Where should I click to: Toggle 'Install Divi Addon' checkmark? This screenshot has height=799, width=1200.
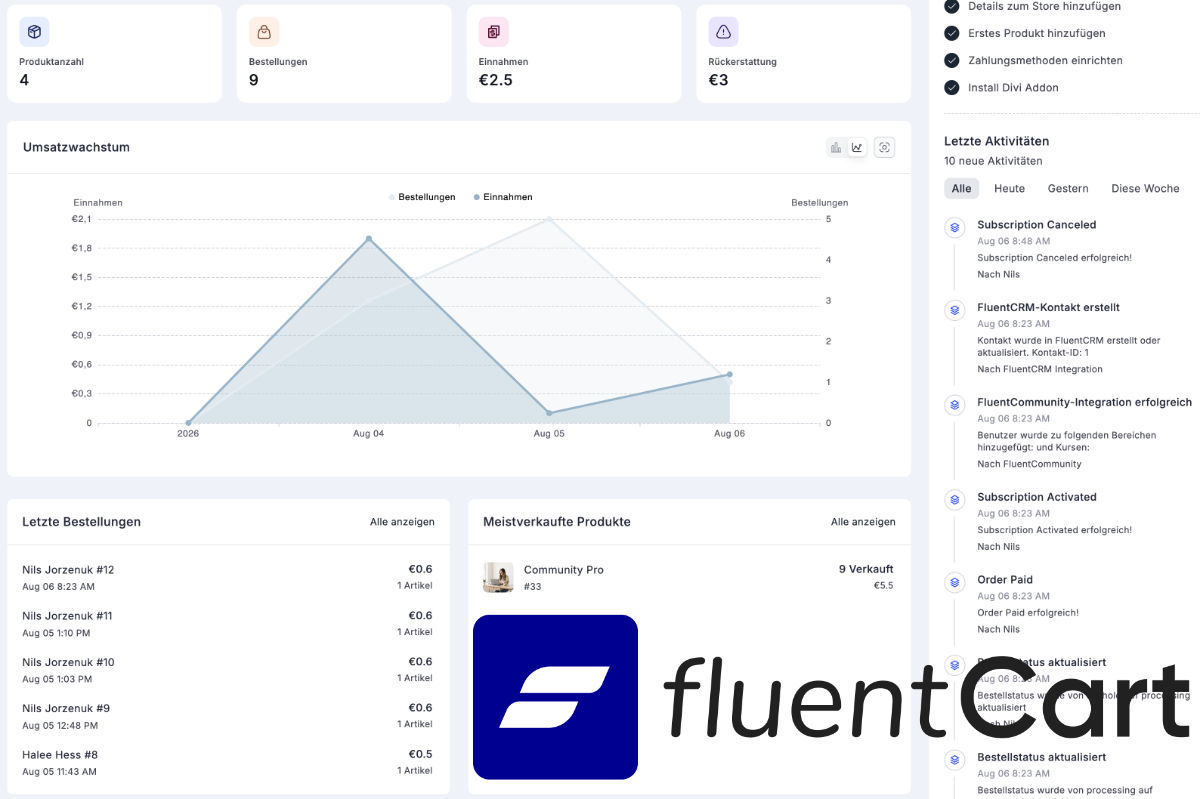[952, 87]
